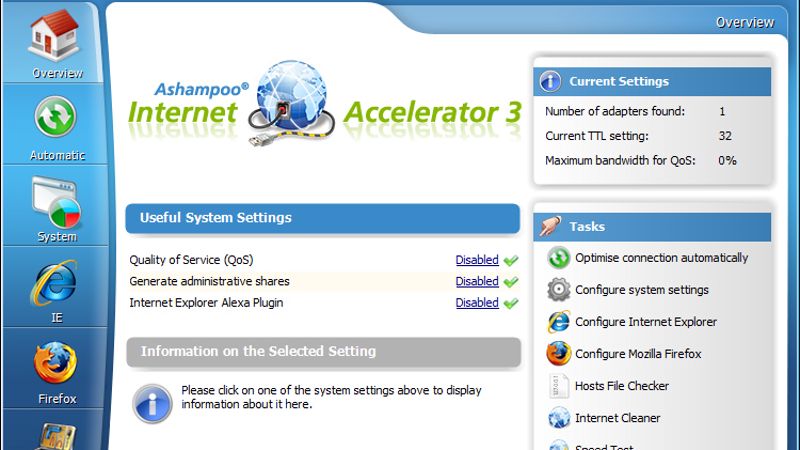Click the Current Settings info icon
Viewport: 800px width, 450px height.
click(x=550, y=81)
